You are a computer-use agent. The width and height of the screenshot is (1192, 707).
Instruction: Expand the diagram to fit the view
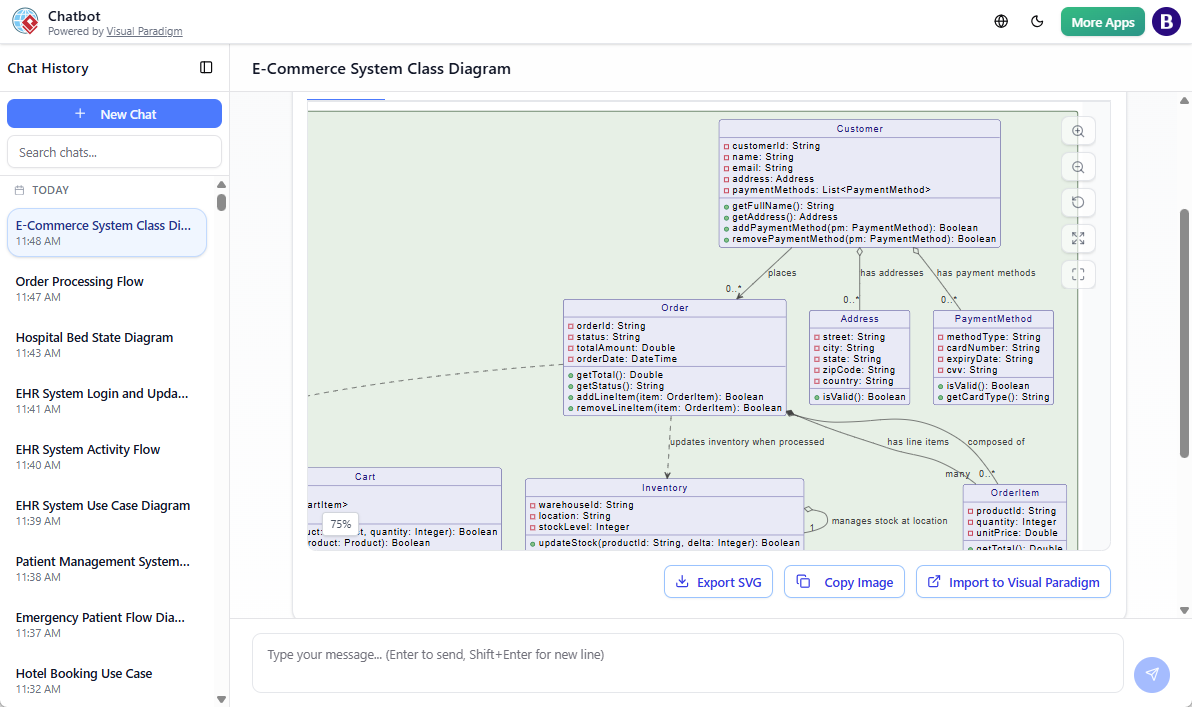[1077, 238]
